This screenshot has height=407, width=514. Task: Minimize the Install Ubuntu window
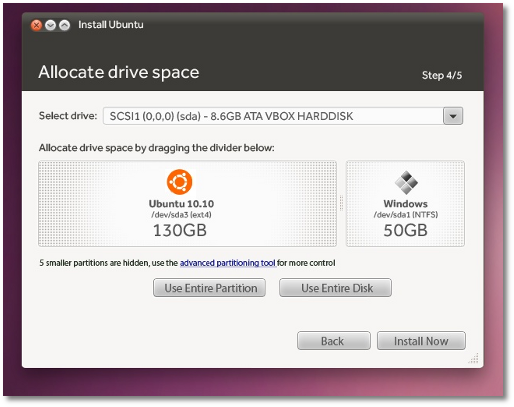50,25
